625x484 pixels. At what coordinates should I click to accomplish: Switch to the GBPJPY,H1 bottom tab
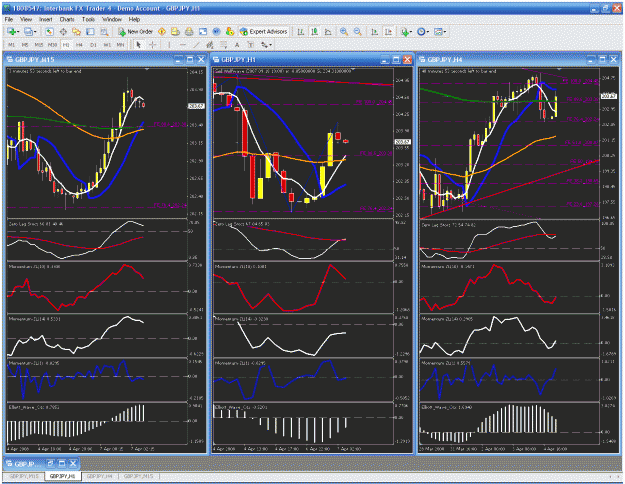63,476
